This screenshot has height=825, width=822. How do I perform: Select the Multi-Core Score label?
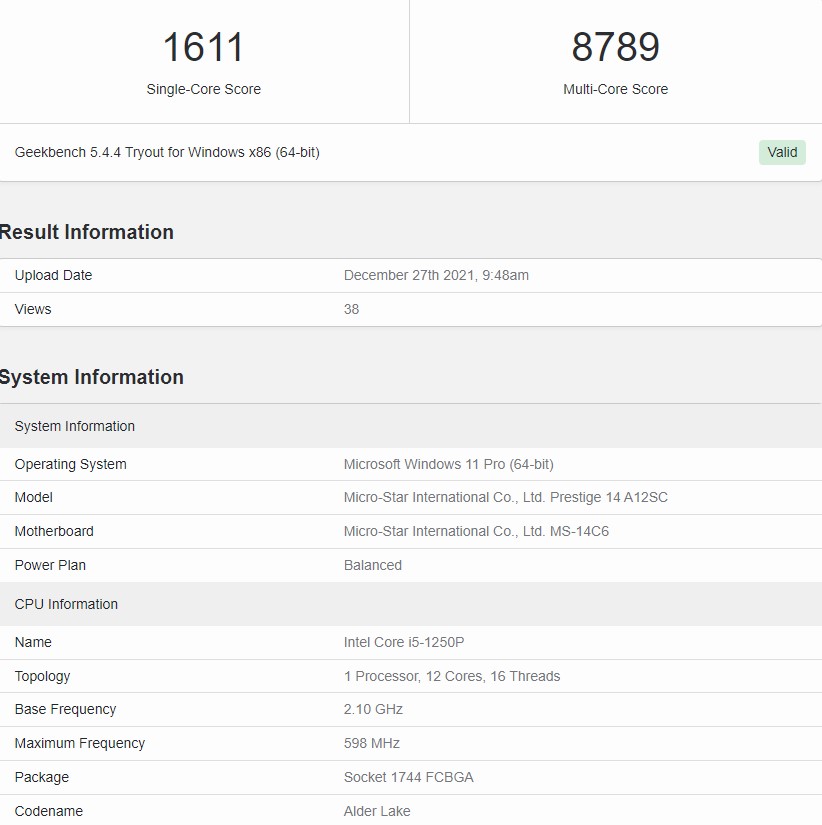[615, 89]
